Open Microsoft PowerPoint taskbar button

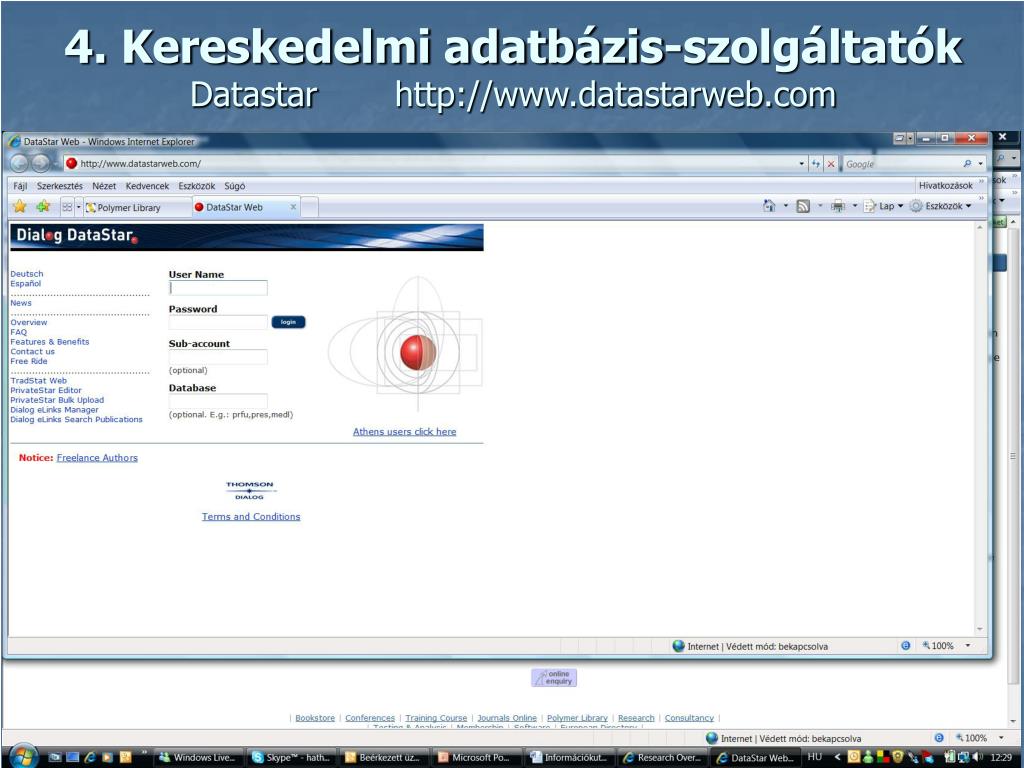click(478, 758)
